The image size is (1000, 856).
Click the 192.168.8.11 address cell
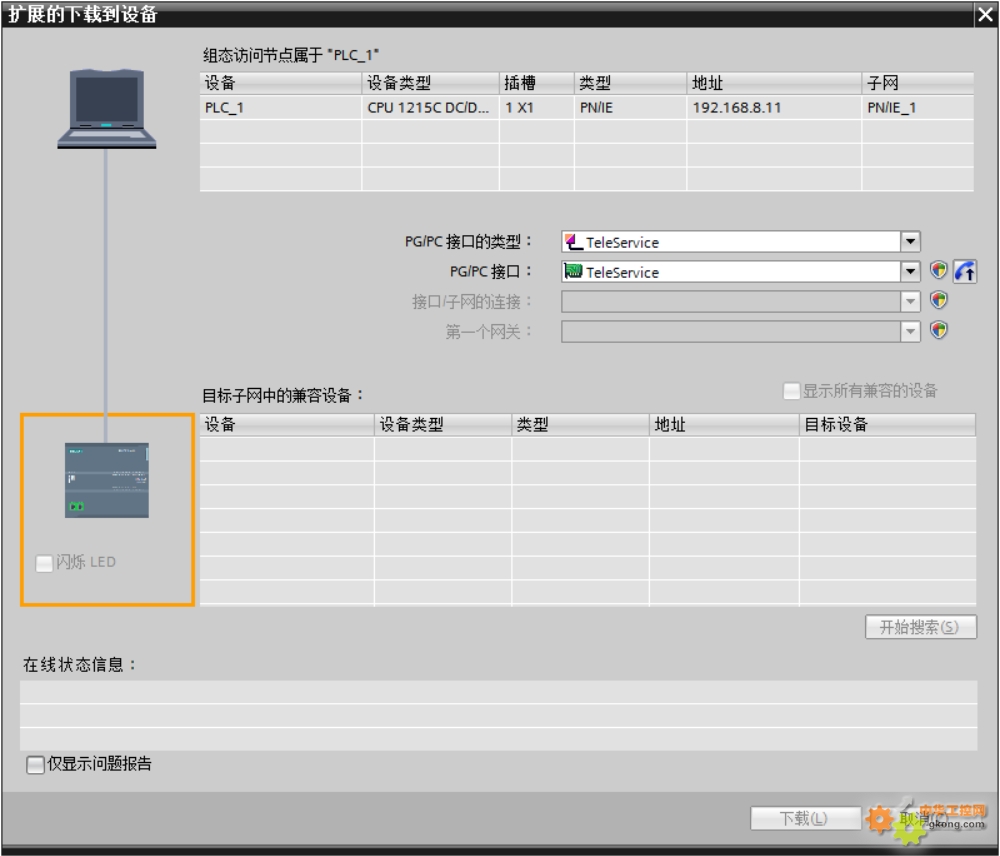pyautogui.click(x=774, y=108)
